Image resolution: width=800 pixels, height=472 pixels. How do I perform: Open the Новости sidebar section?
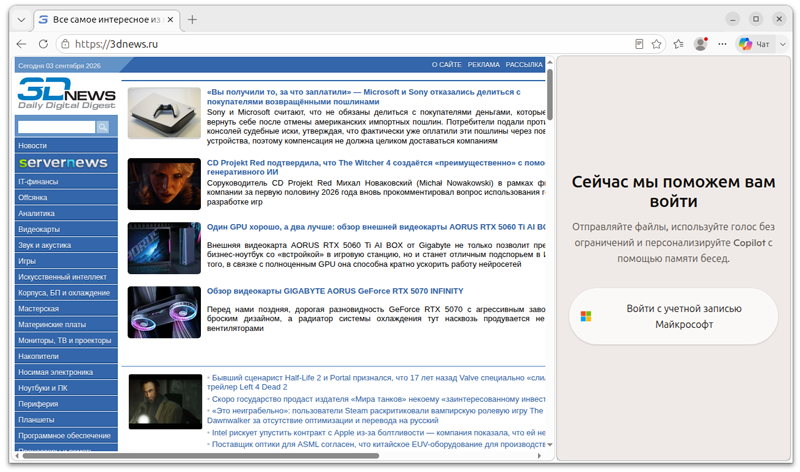[x=66, y=145]
